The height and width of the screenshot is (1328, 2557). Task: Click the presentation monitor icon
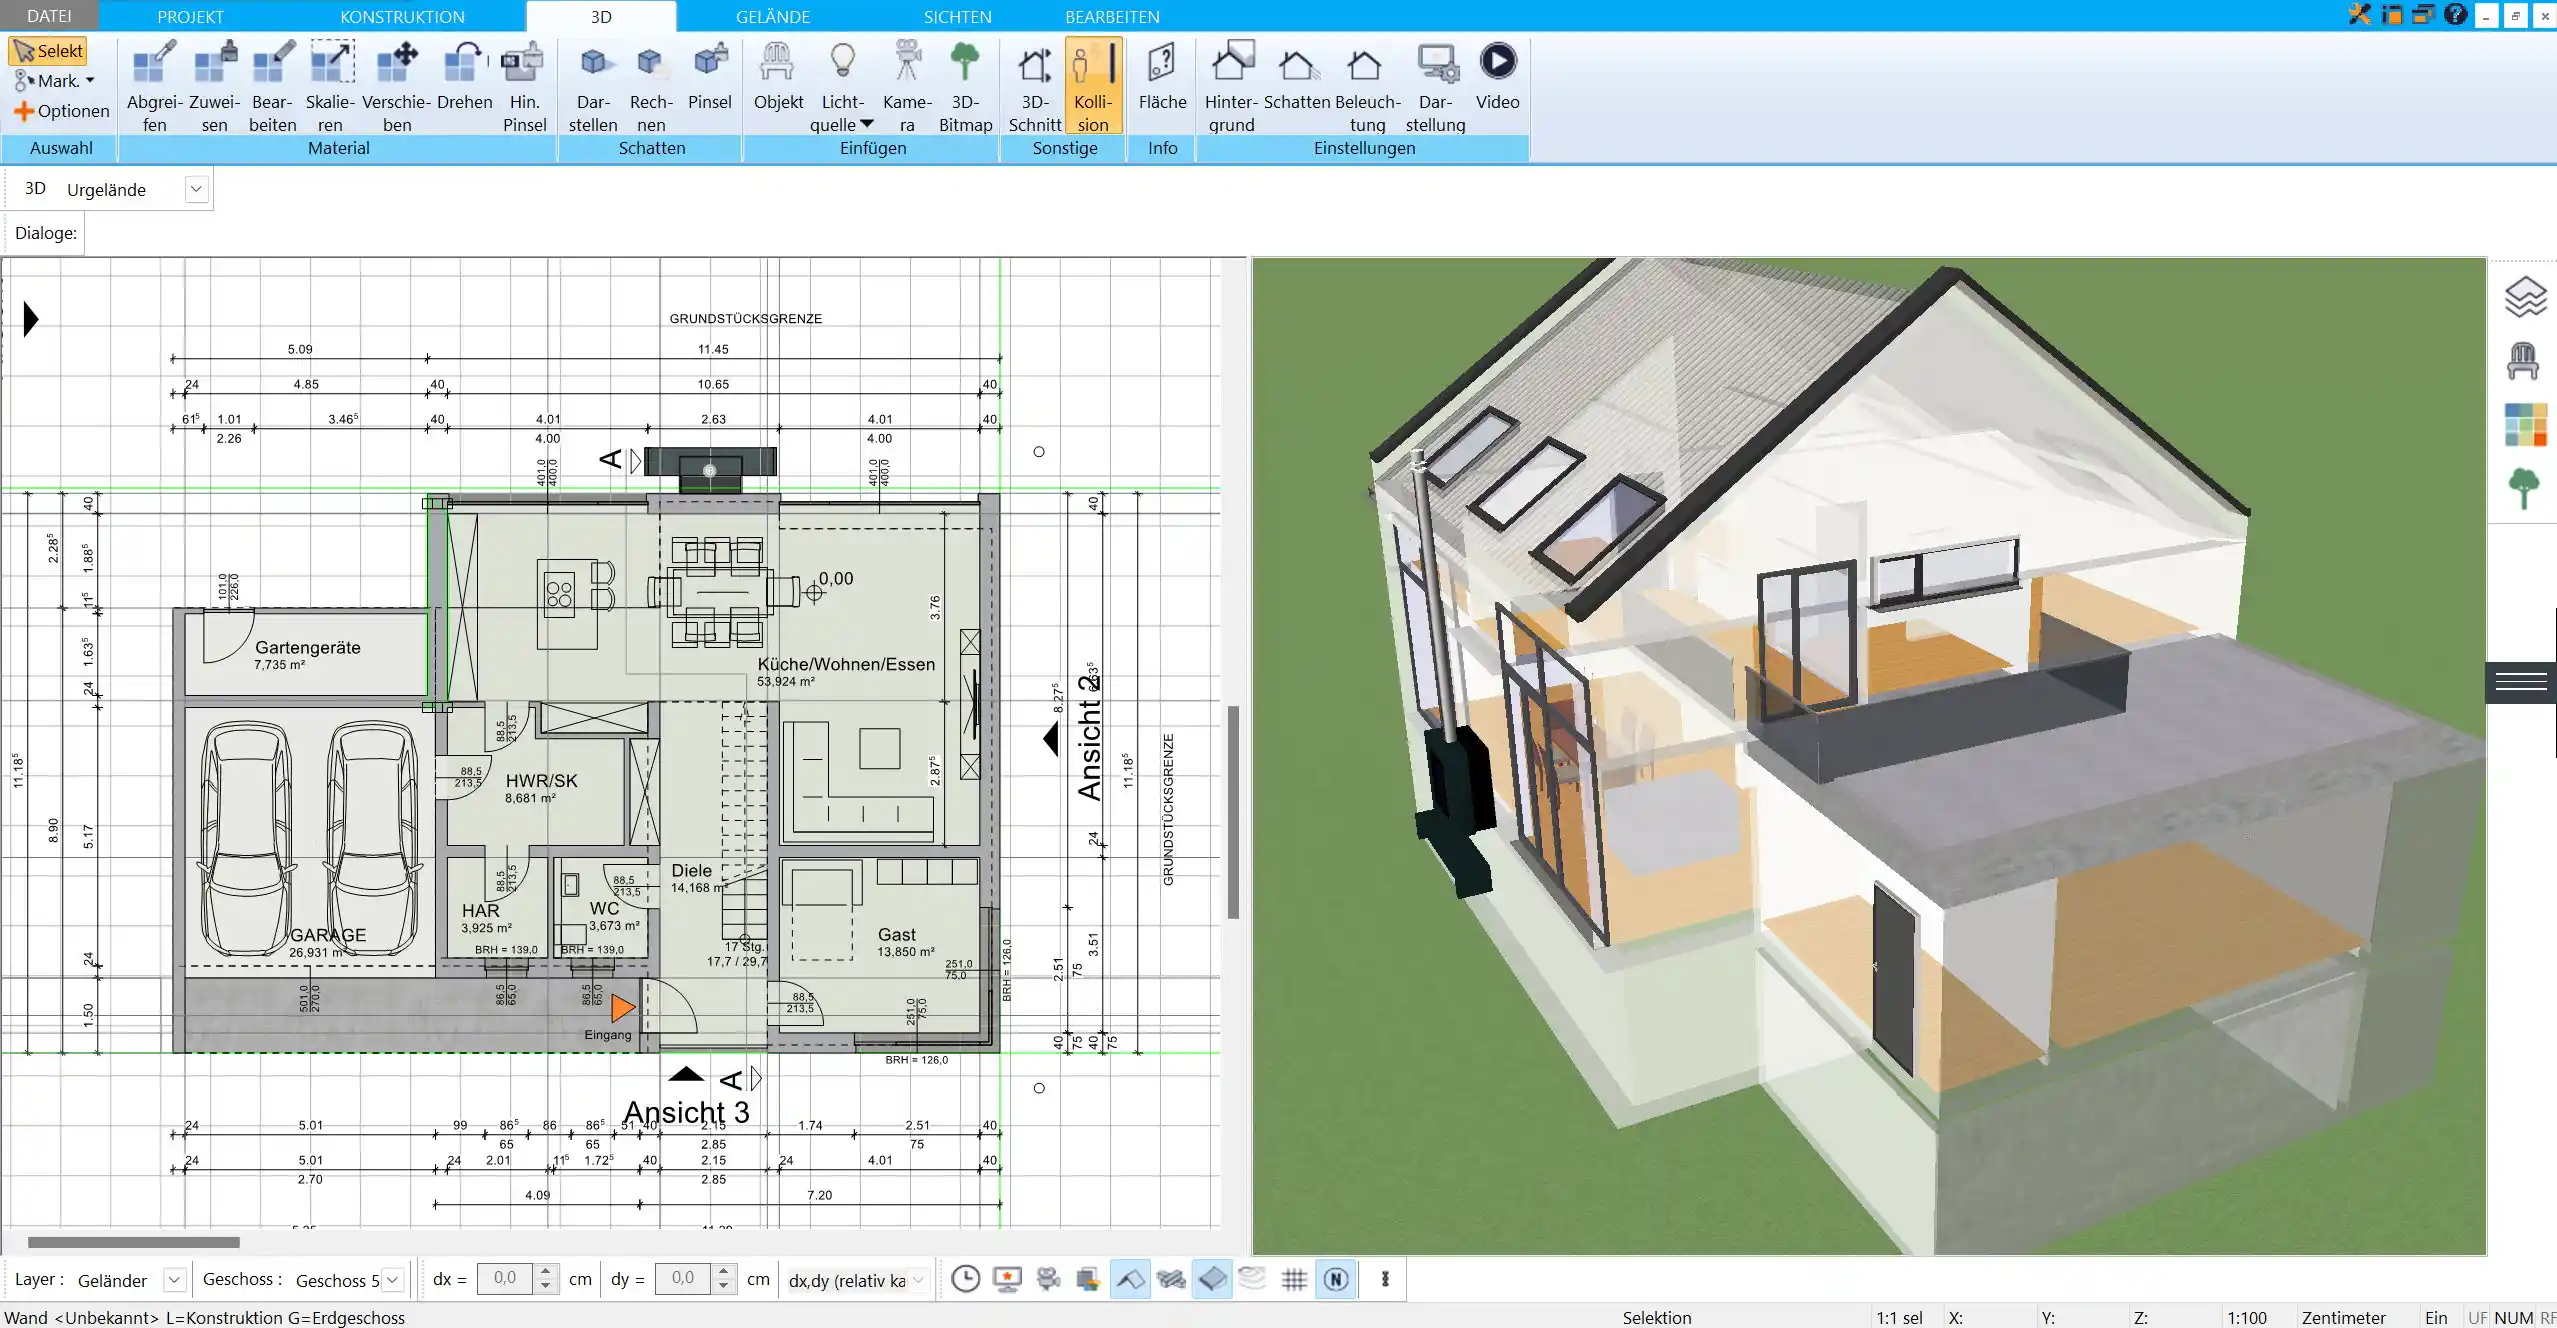coord(1007,1279)
